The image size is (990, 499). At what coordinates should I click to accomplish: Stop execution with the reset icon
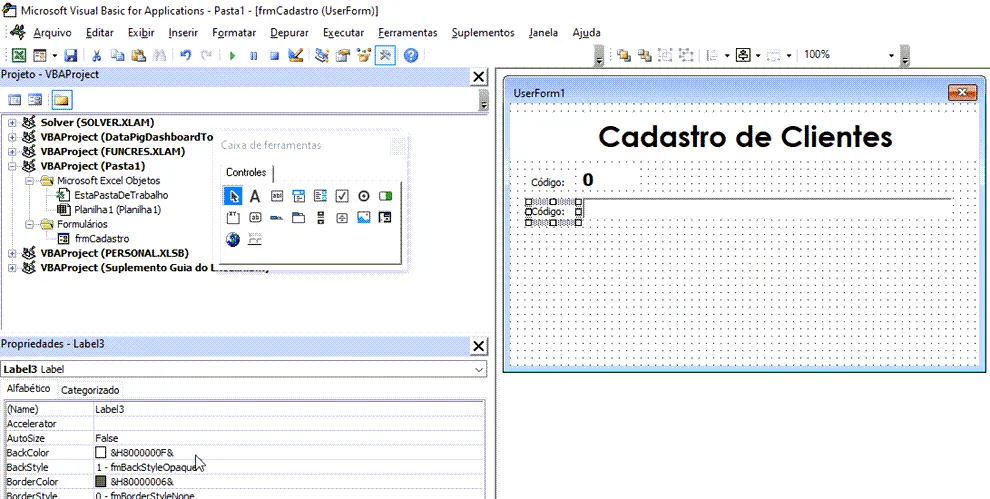click(274, 56)
